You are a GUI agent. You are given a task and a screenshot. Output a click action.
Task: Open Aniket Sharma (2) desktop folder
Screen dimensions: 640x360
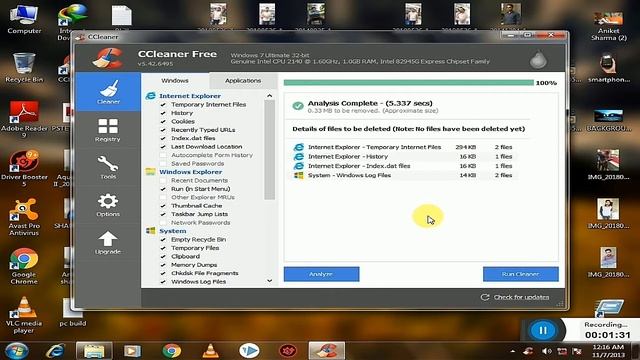click(609, 26)
